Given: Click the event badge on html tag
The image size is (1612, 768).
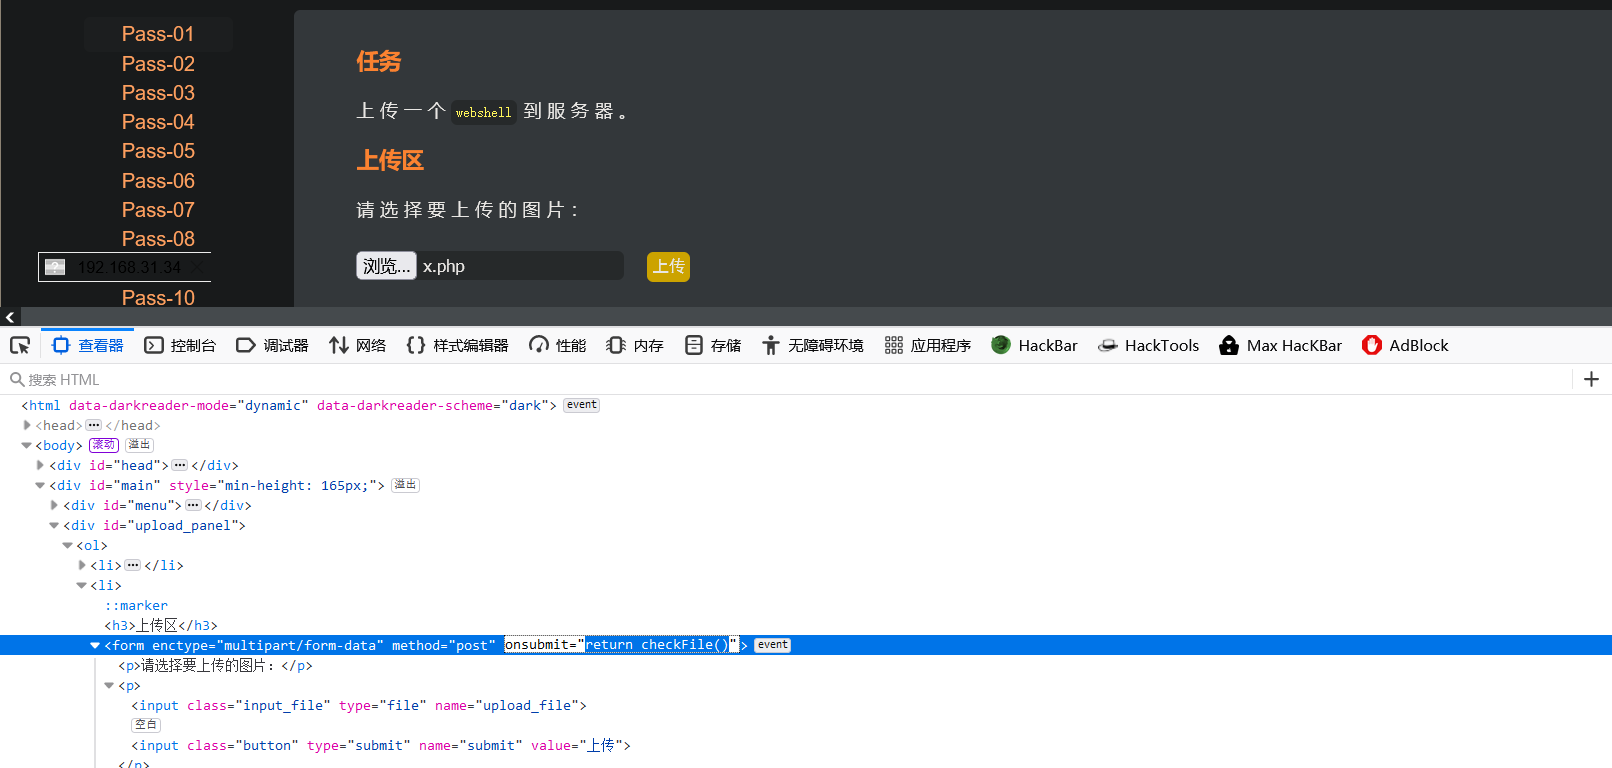Looking at the screenshot, I should point(581,405).
